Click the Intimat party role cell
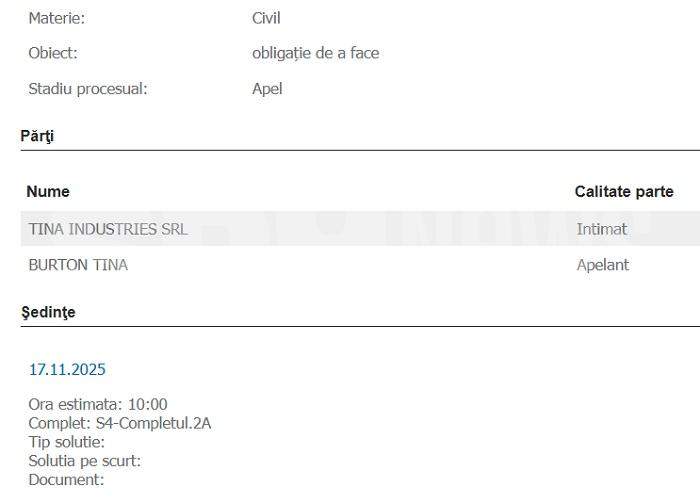The height and width of the screenshot is (503, 700). tap(602, 229)
